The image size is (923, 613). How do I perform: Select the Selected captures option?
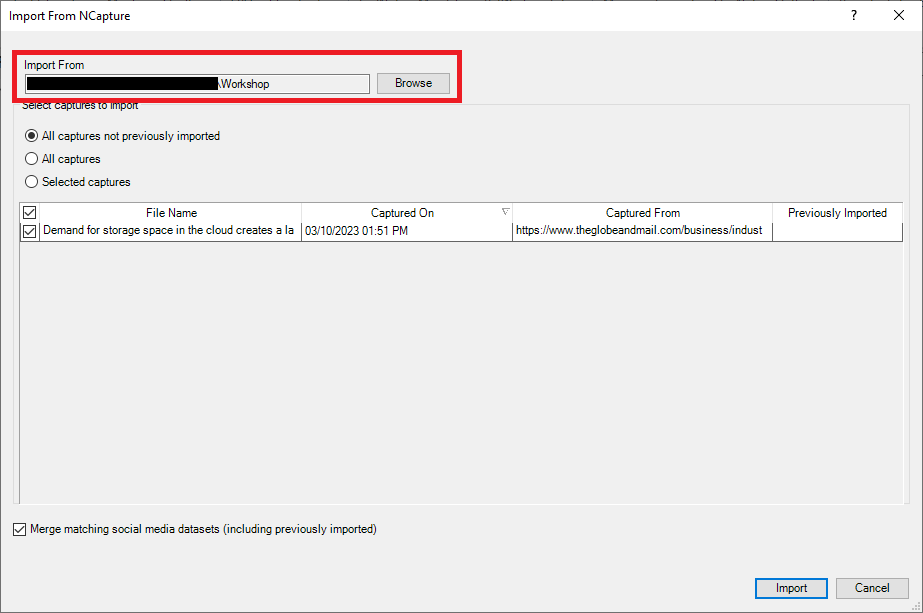[31, 181]
